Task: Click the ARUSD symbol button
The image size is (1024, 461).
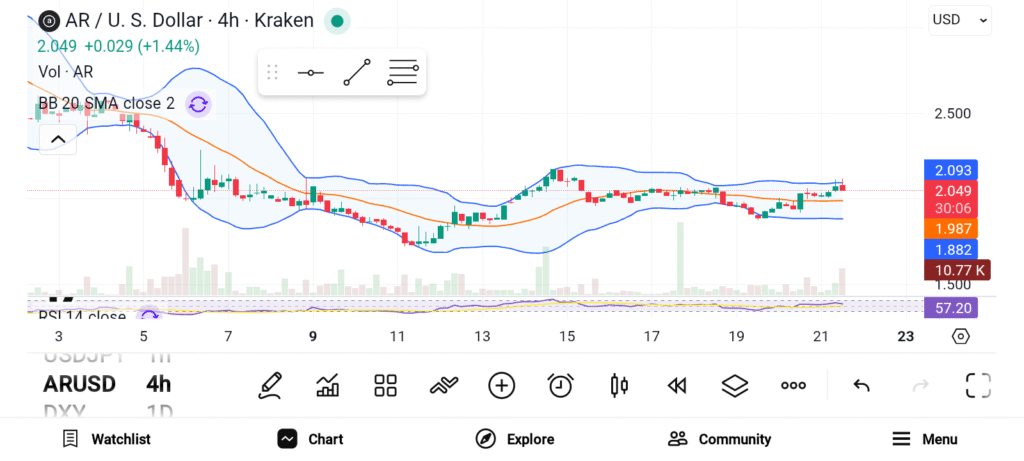Action: pos(80,384)
